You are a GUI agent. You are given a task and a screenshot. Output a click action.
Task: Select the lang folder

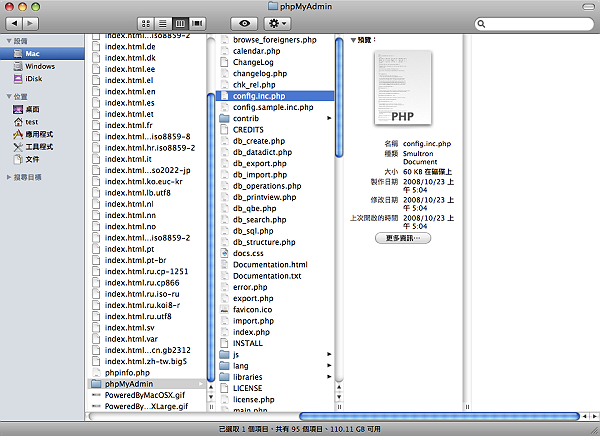pos(275,366)
